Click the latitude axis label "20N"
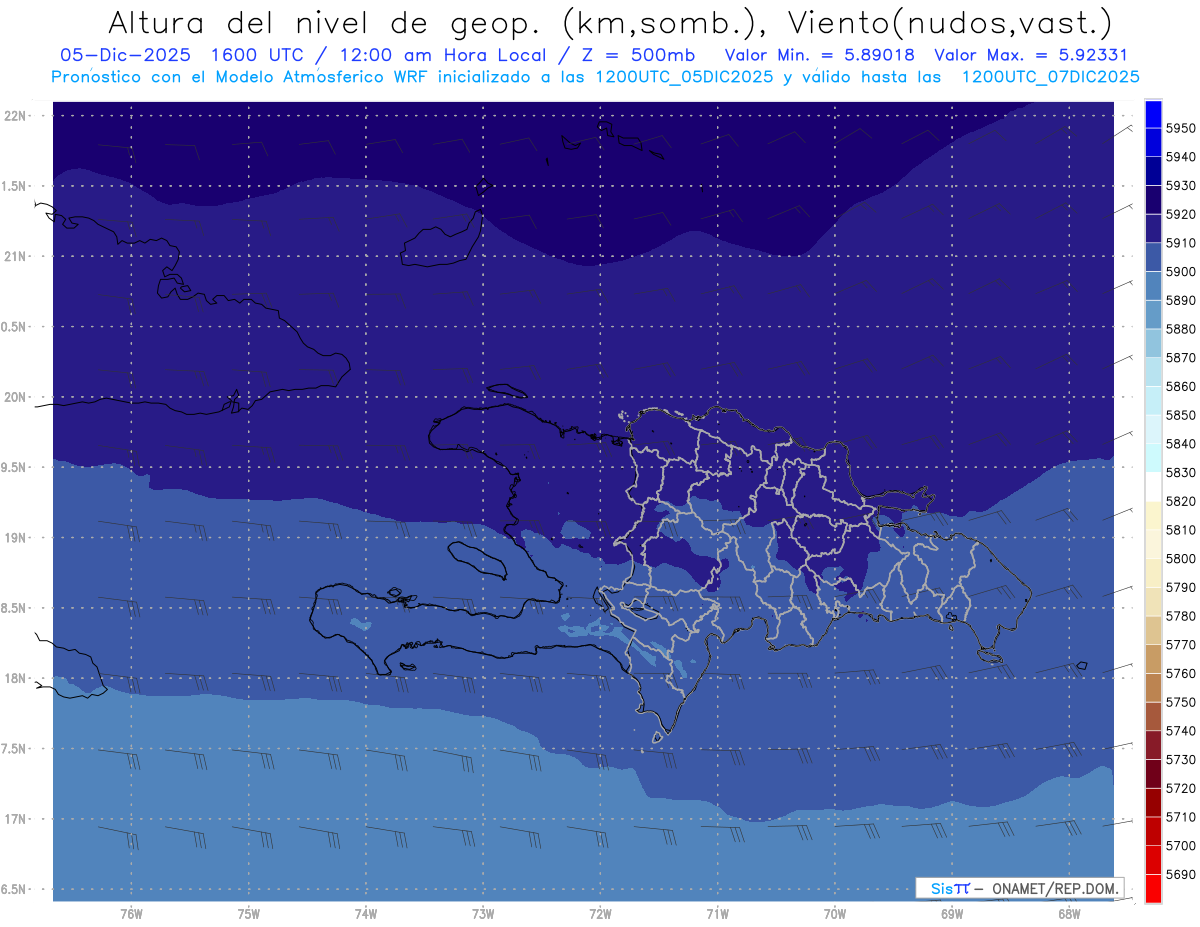 [16, 397]
